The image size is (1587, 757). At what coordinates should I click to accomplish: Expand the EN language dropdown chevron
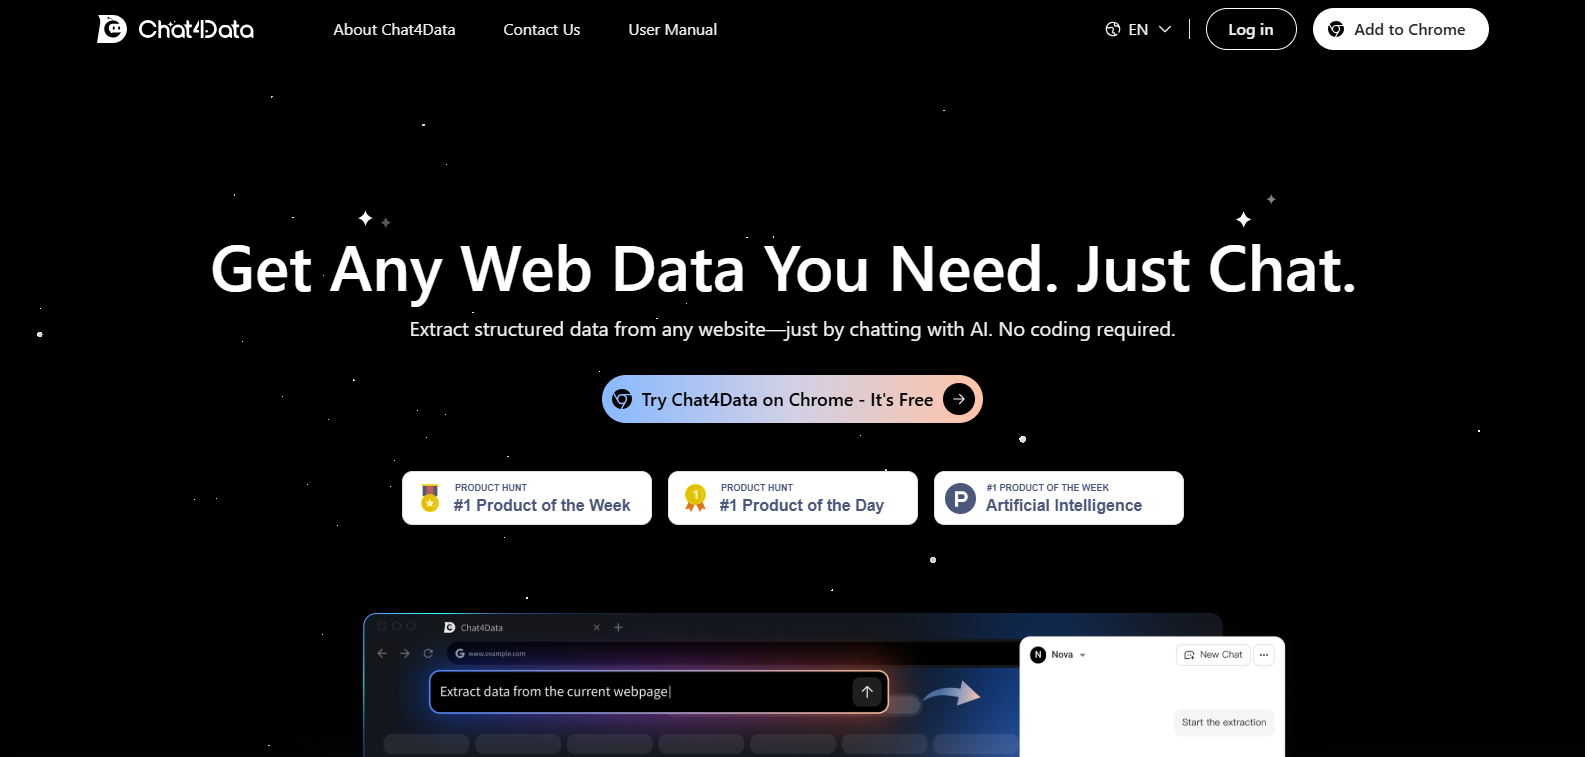(x=1165, y=29)
